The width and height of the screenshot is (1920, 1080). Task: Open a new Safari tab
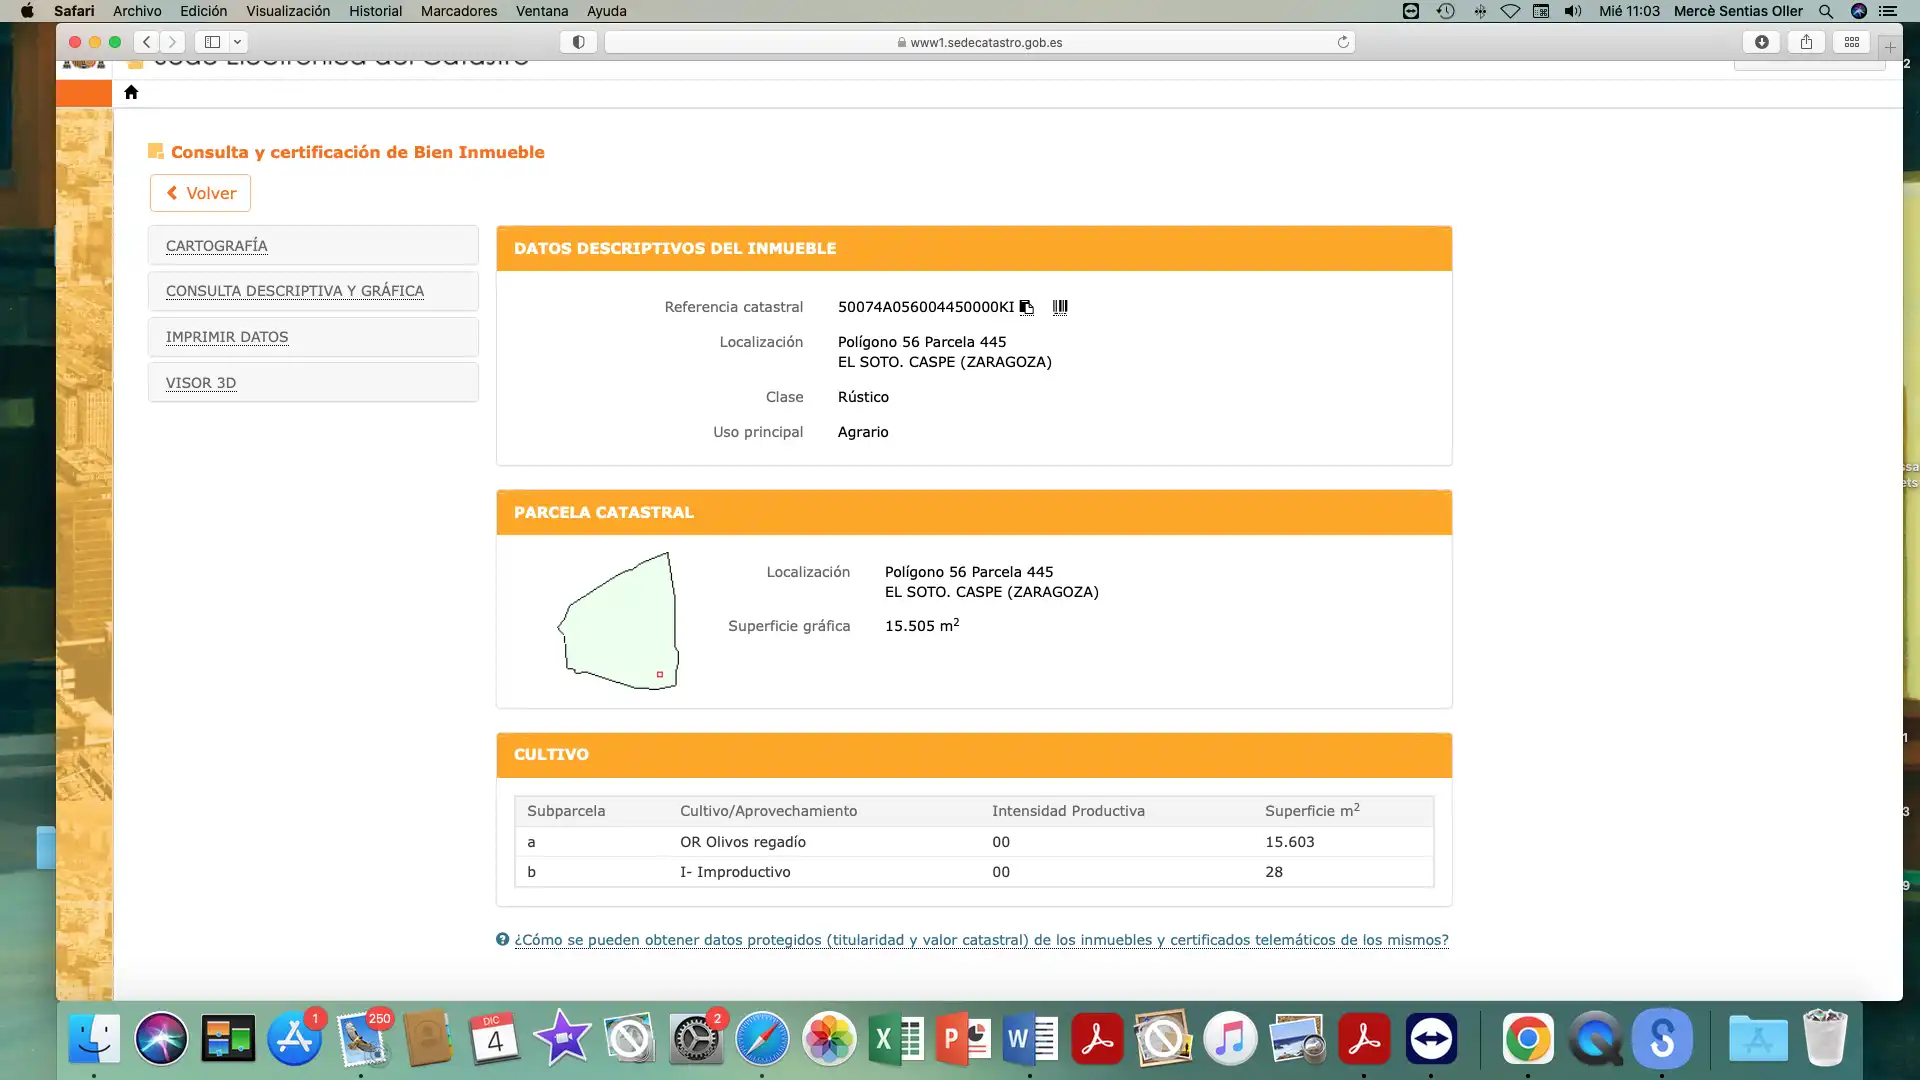click(x=1890, y=47)
